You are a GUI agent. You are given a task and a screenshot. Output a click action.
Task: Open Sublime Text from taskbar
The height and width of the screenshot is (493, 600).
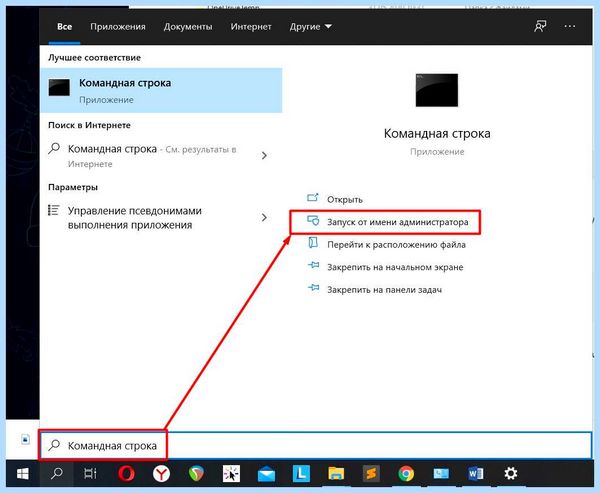pyautogui.click(x=371, y=474)
